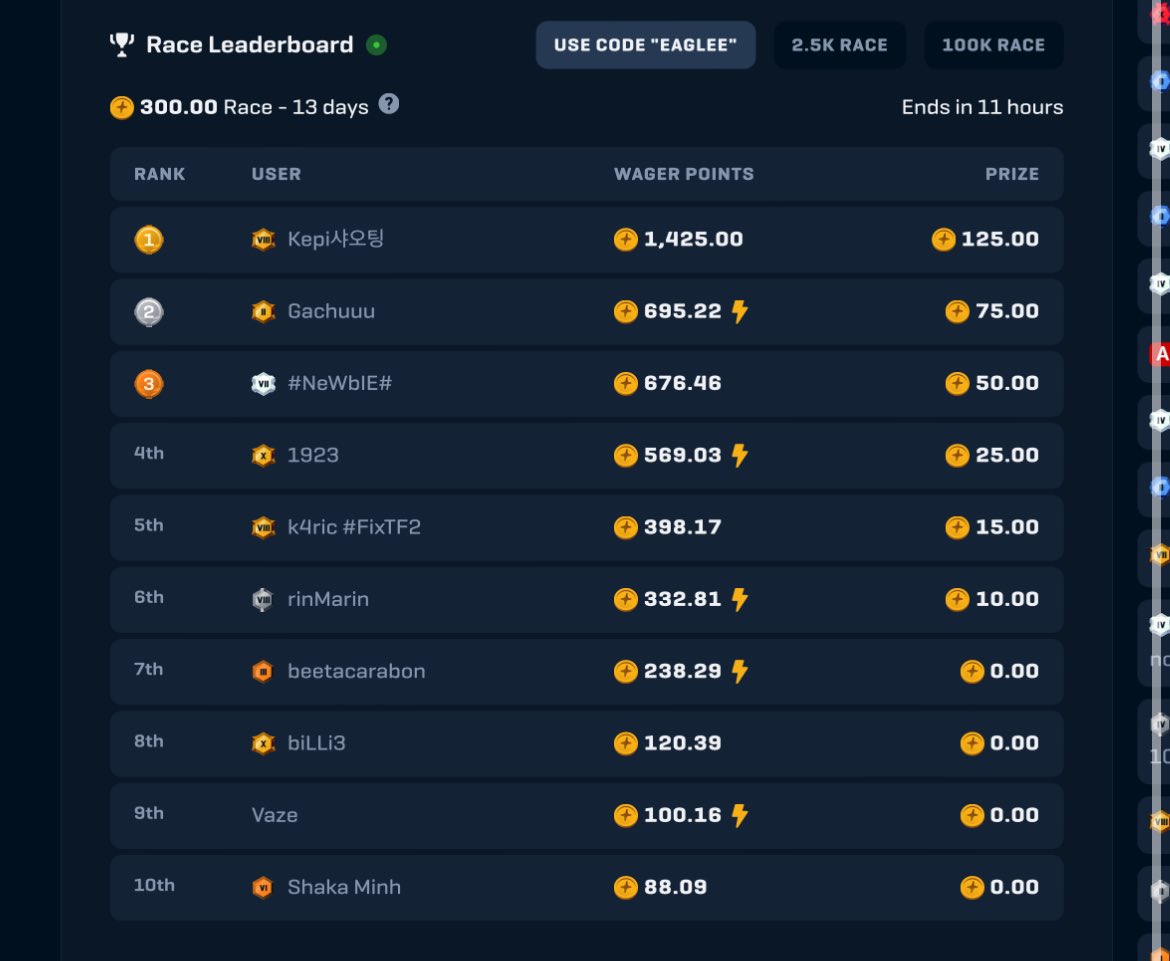Click the lightning bolt beside 695.22
1170x961 pixels.
pos(739,311)
